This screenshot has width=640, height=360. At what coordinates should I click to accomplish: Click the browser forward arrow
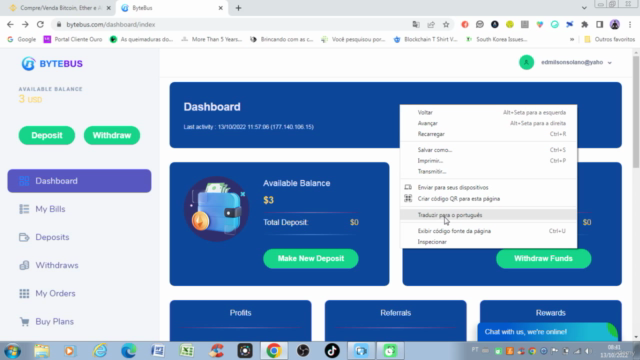pyautogui.click(x=25, y=24)
